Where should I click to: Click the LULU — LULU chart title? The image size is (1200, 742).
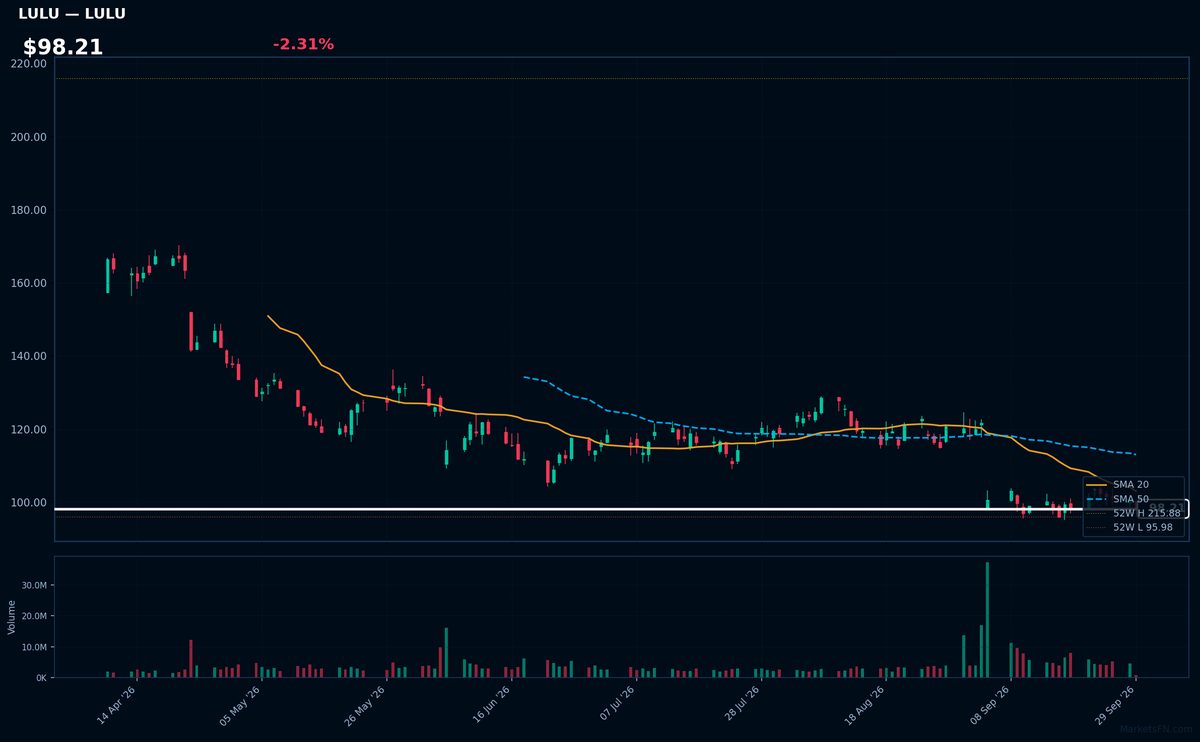click(72, 14)
